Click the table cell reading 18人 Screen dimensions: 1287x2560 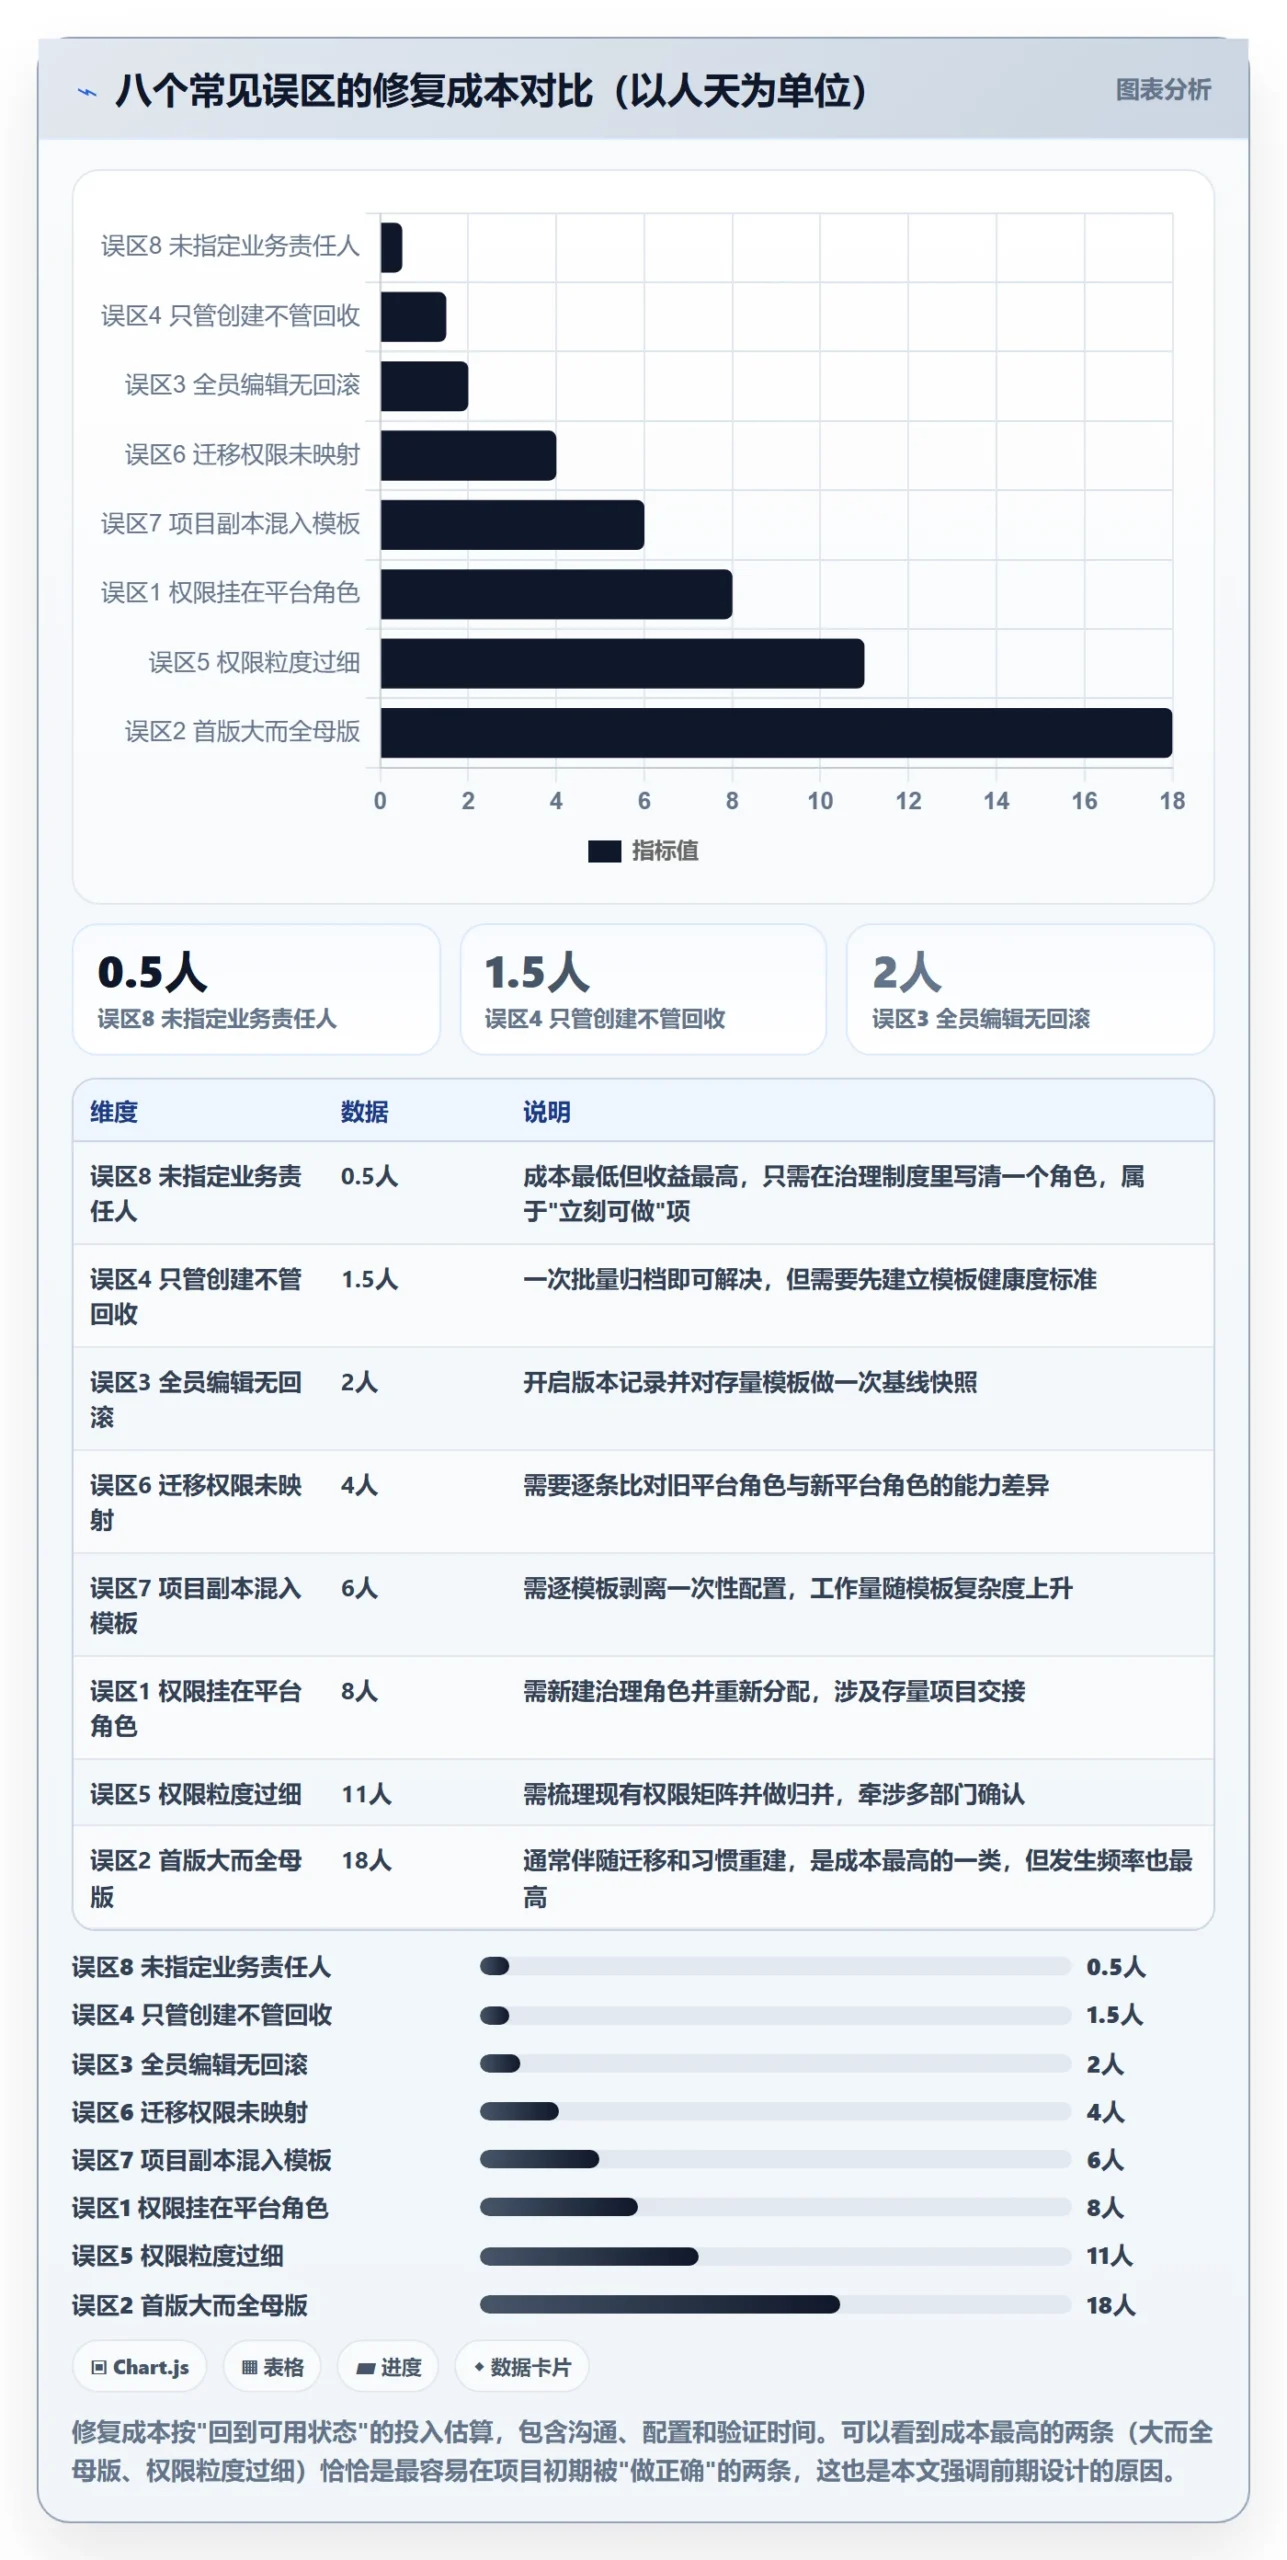[366, 1860]
